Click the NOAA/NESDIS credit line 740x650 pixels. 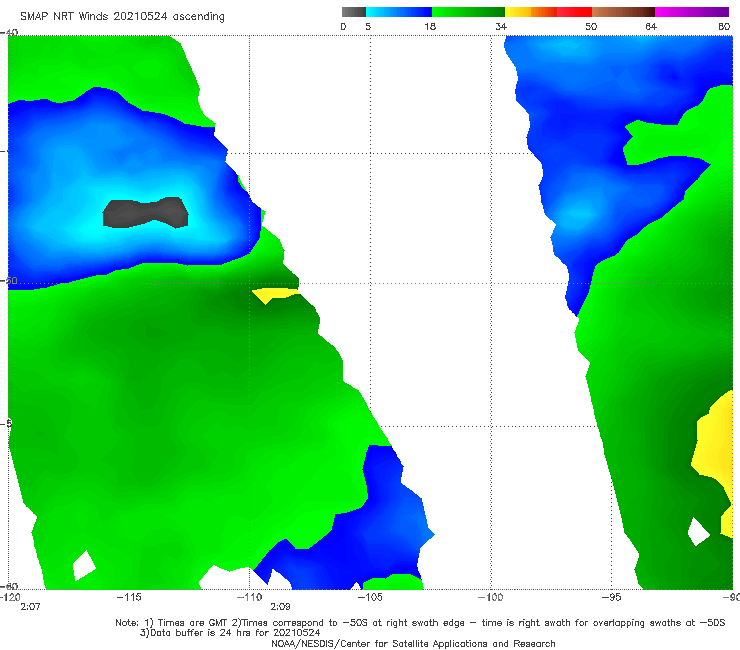413,644
